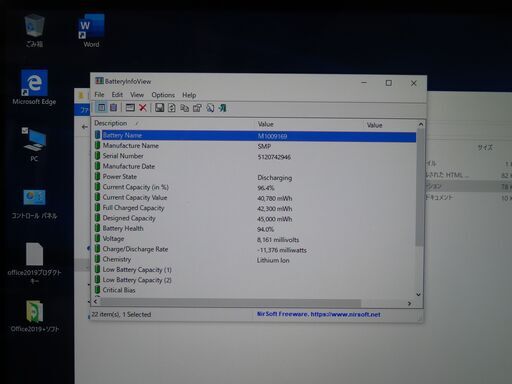Click the vertical scrollbar up arrow
The image size is (512, 384).
click(x=421, y=124)
